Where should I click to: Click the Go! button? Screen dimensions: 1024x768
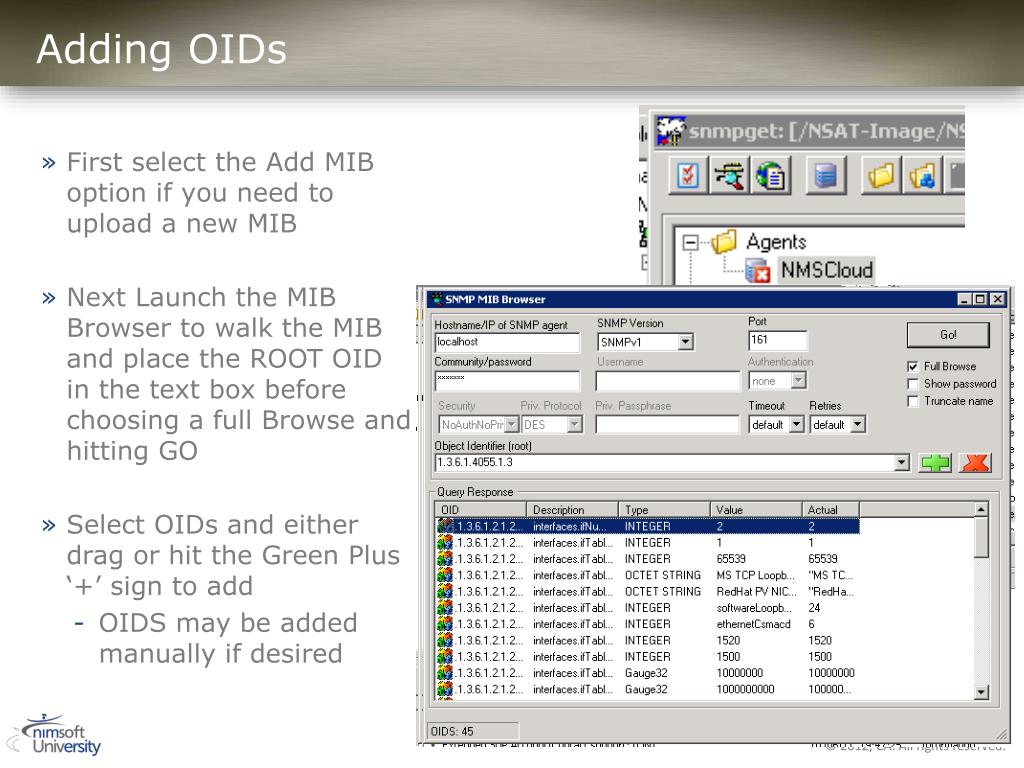(x=948, y=335)
